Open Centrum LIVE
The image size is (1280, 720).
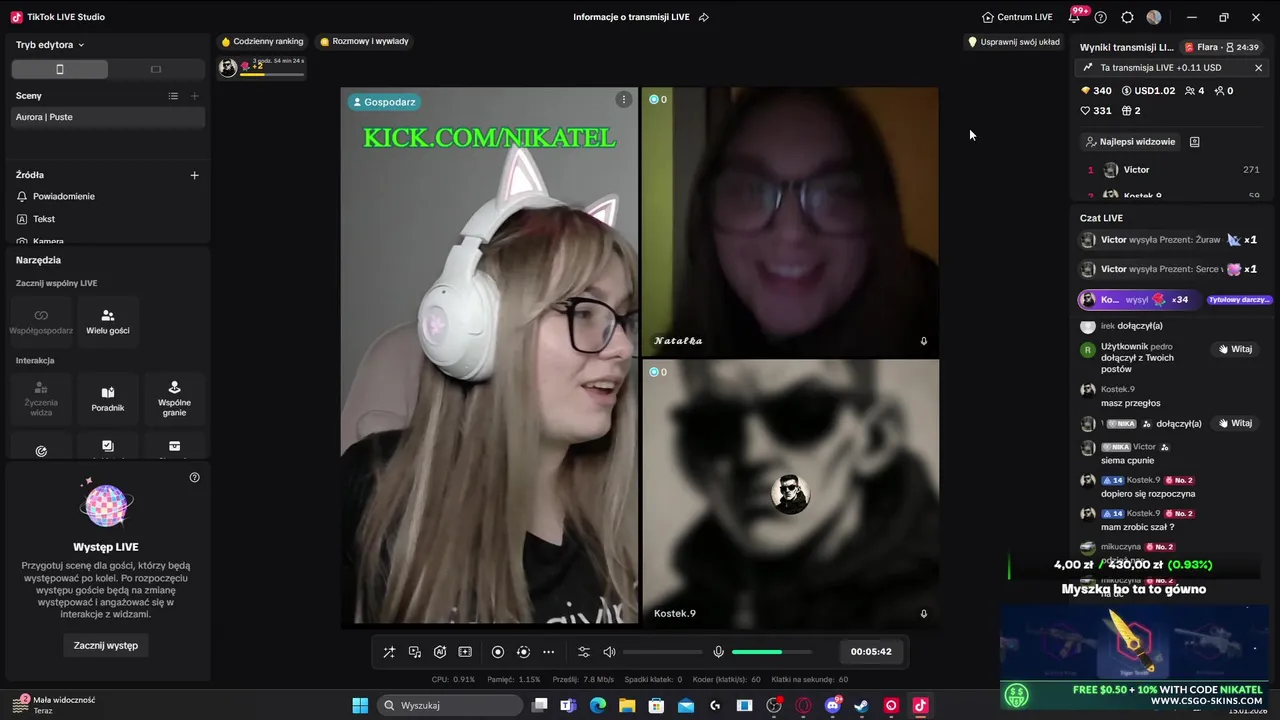click(x=1017, y=17)
